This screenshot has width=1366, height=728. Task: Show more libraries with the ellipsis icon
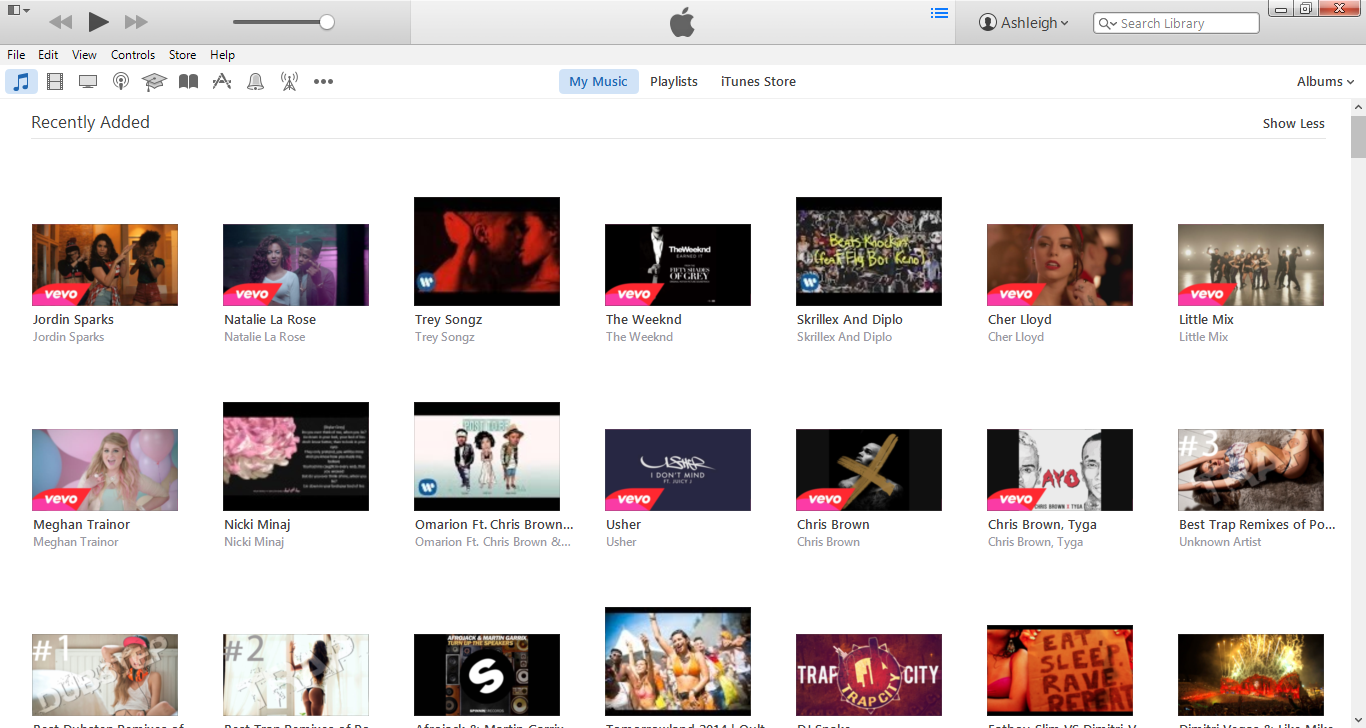click(323, 82)
